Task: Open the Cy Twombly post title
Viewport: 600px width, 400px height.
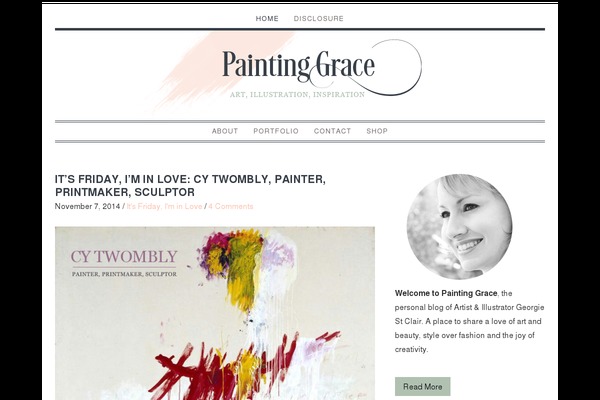Action: 190,185
